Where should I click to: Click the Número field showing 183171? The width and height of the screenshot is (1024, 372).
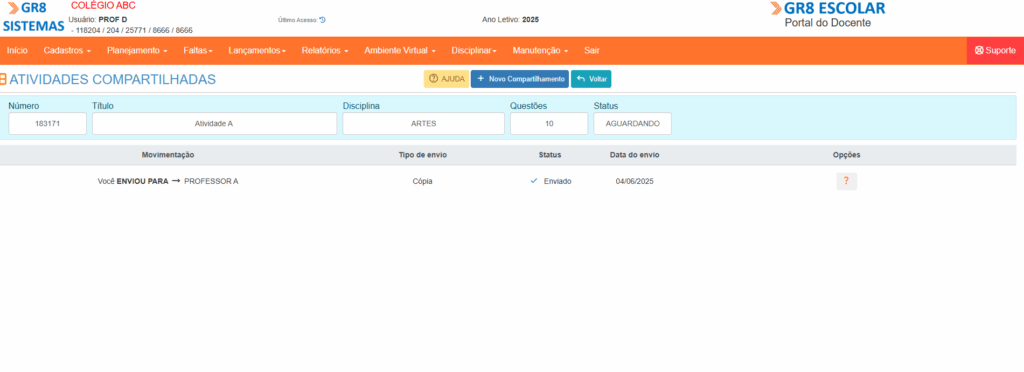coord(48,123)
